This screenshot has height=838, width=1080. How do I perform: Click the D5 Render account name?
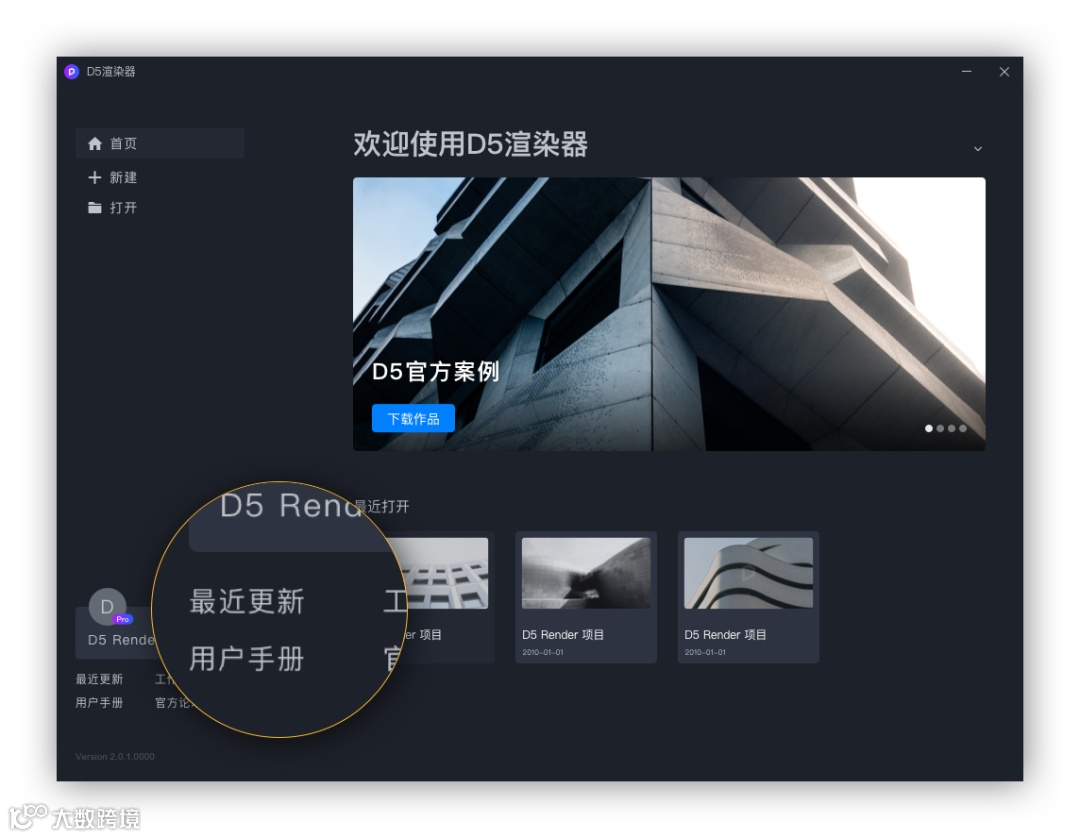121,640
